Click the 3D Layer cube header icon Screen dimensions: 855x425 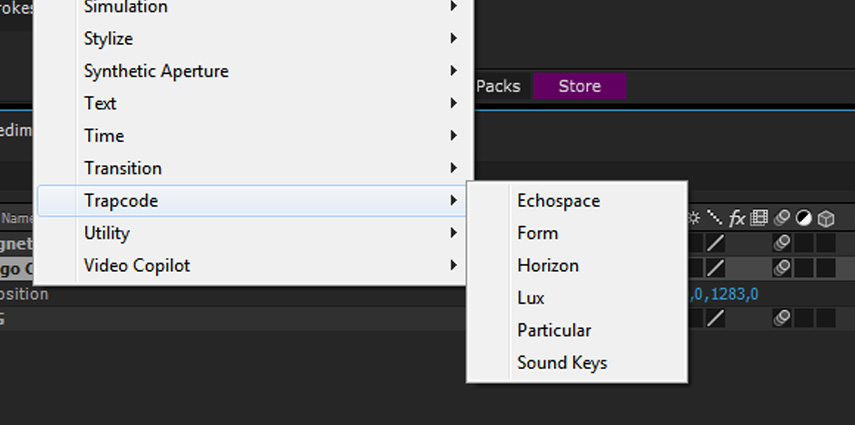(826, 219)
